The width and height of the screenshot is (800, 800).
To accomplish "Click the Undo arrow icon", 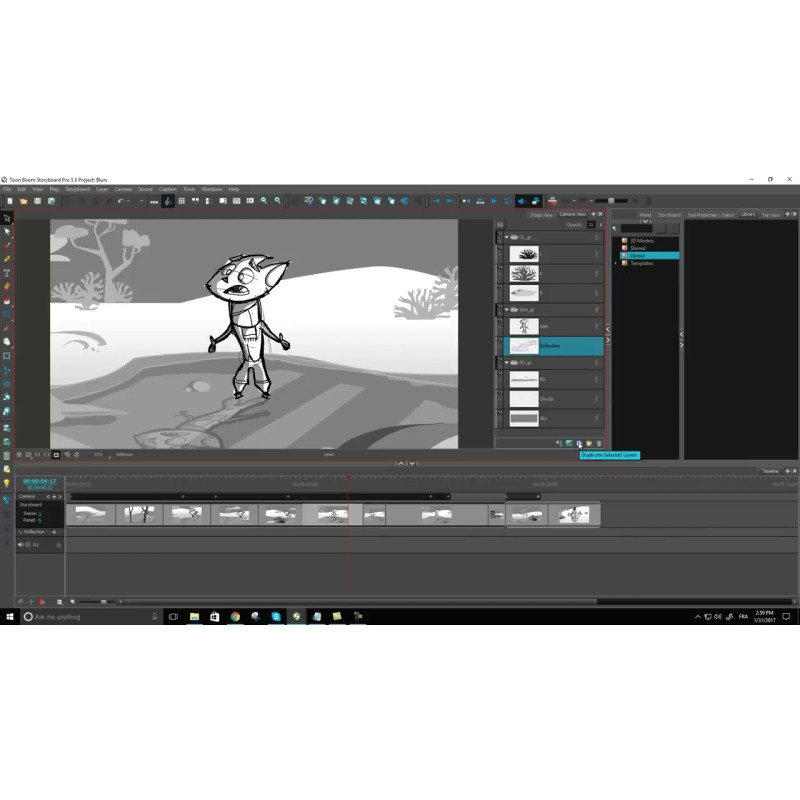I will coord(120,201).
